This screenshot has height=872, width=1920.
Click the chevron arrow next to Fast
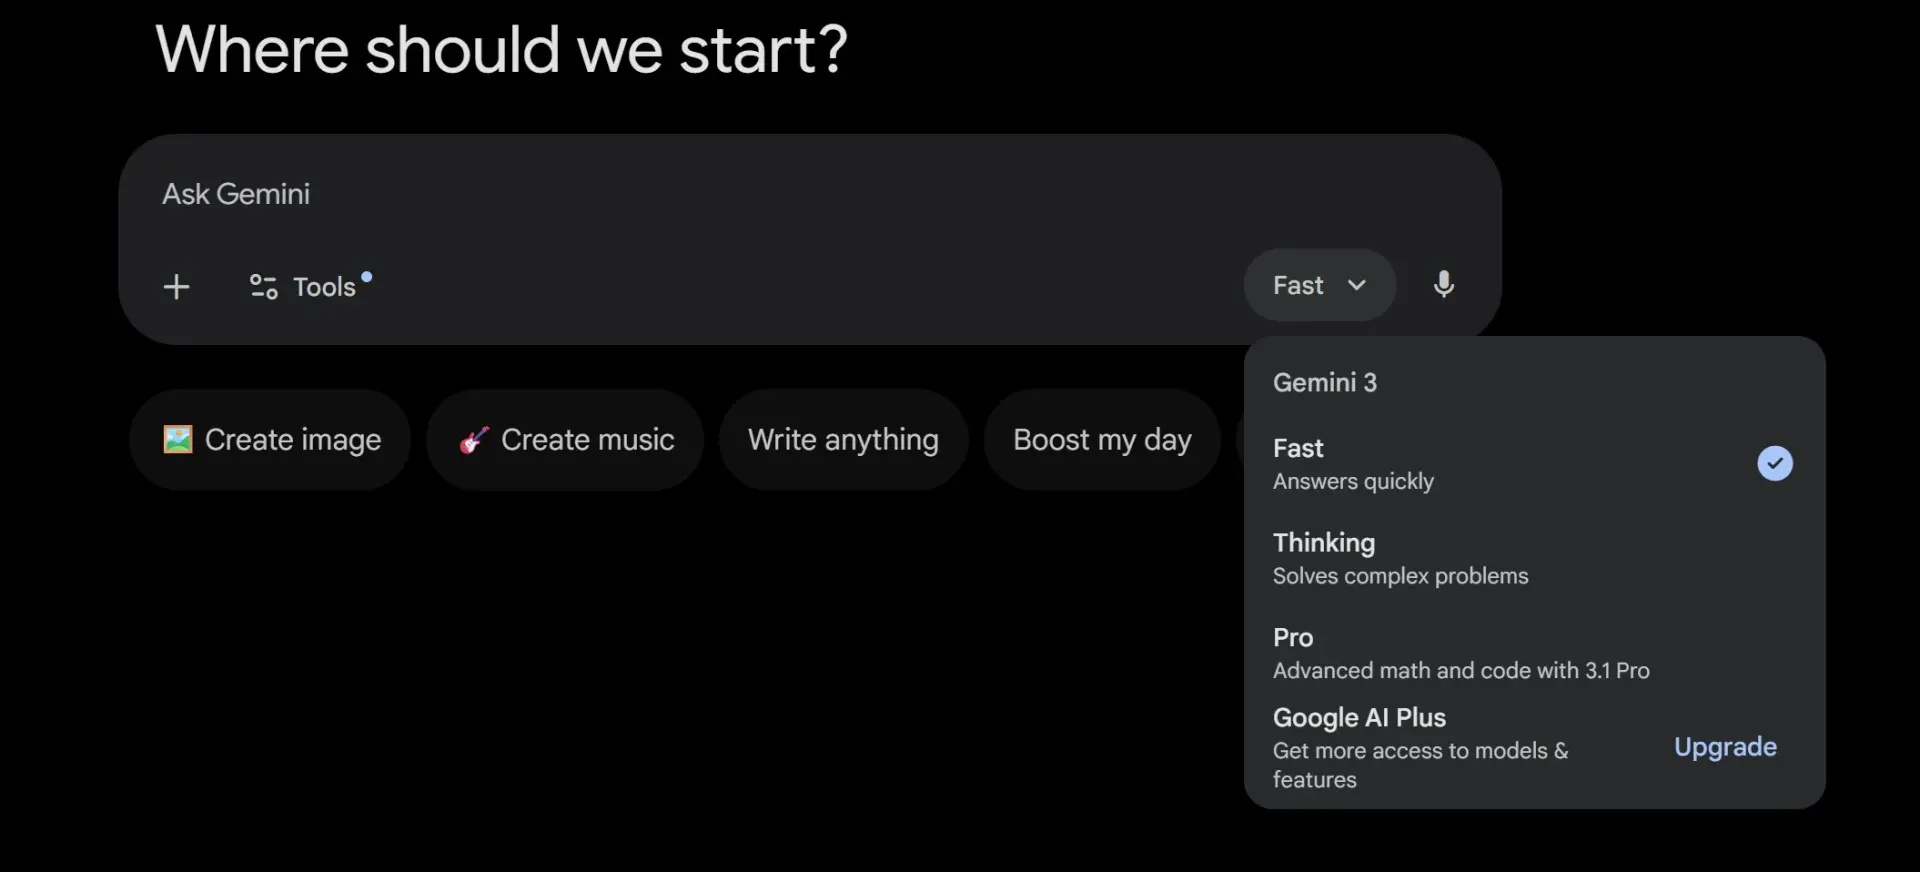click(x=1357, y=285)
